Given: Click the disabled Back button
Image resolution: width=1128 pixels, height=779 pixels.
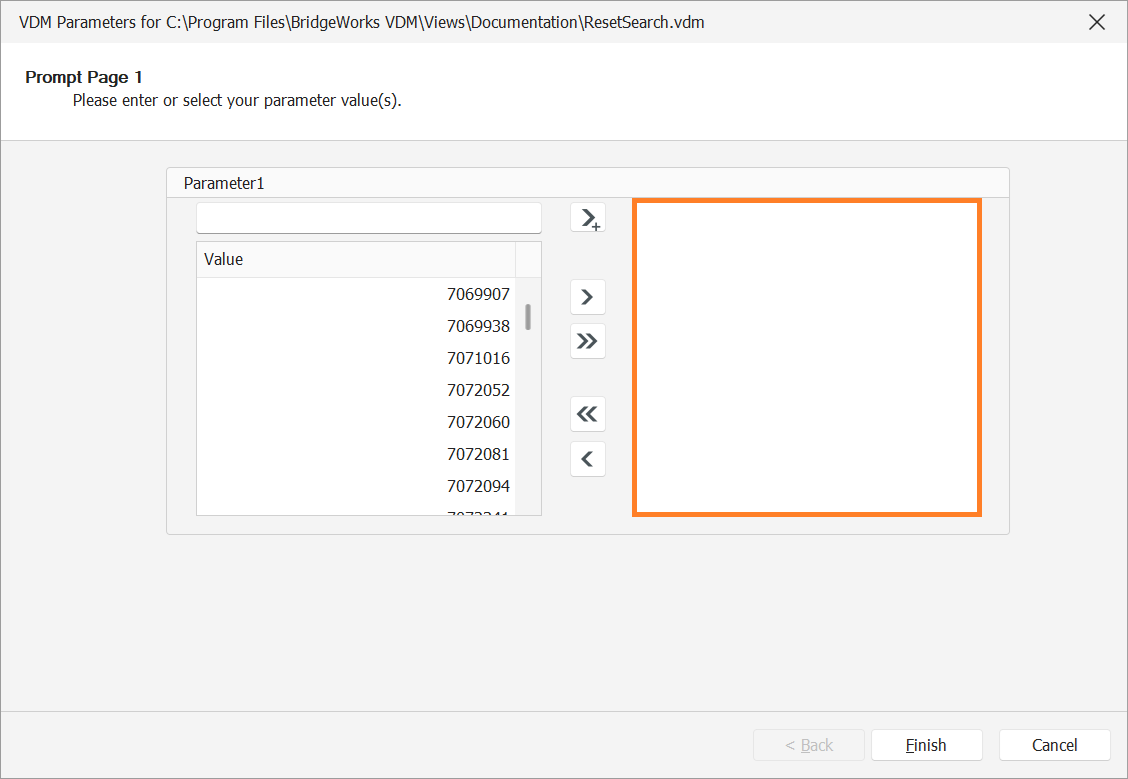Looking at the screenshot, I should tap(808, 744).
